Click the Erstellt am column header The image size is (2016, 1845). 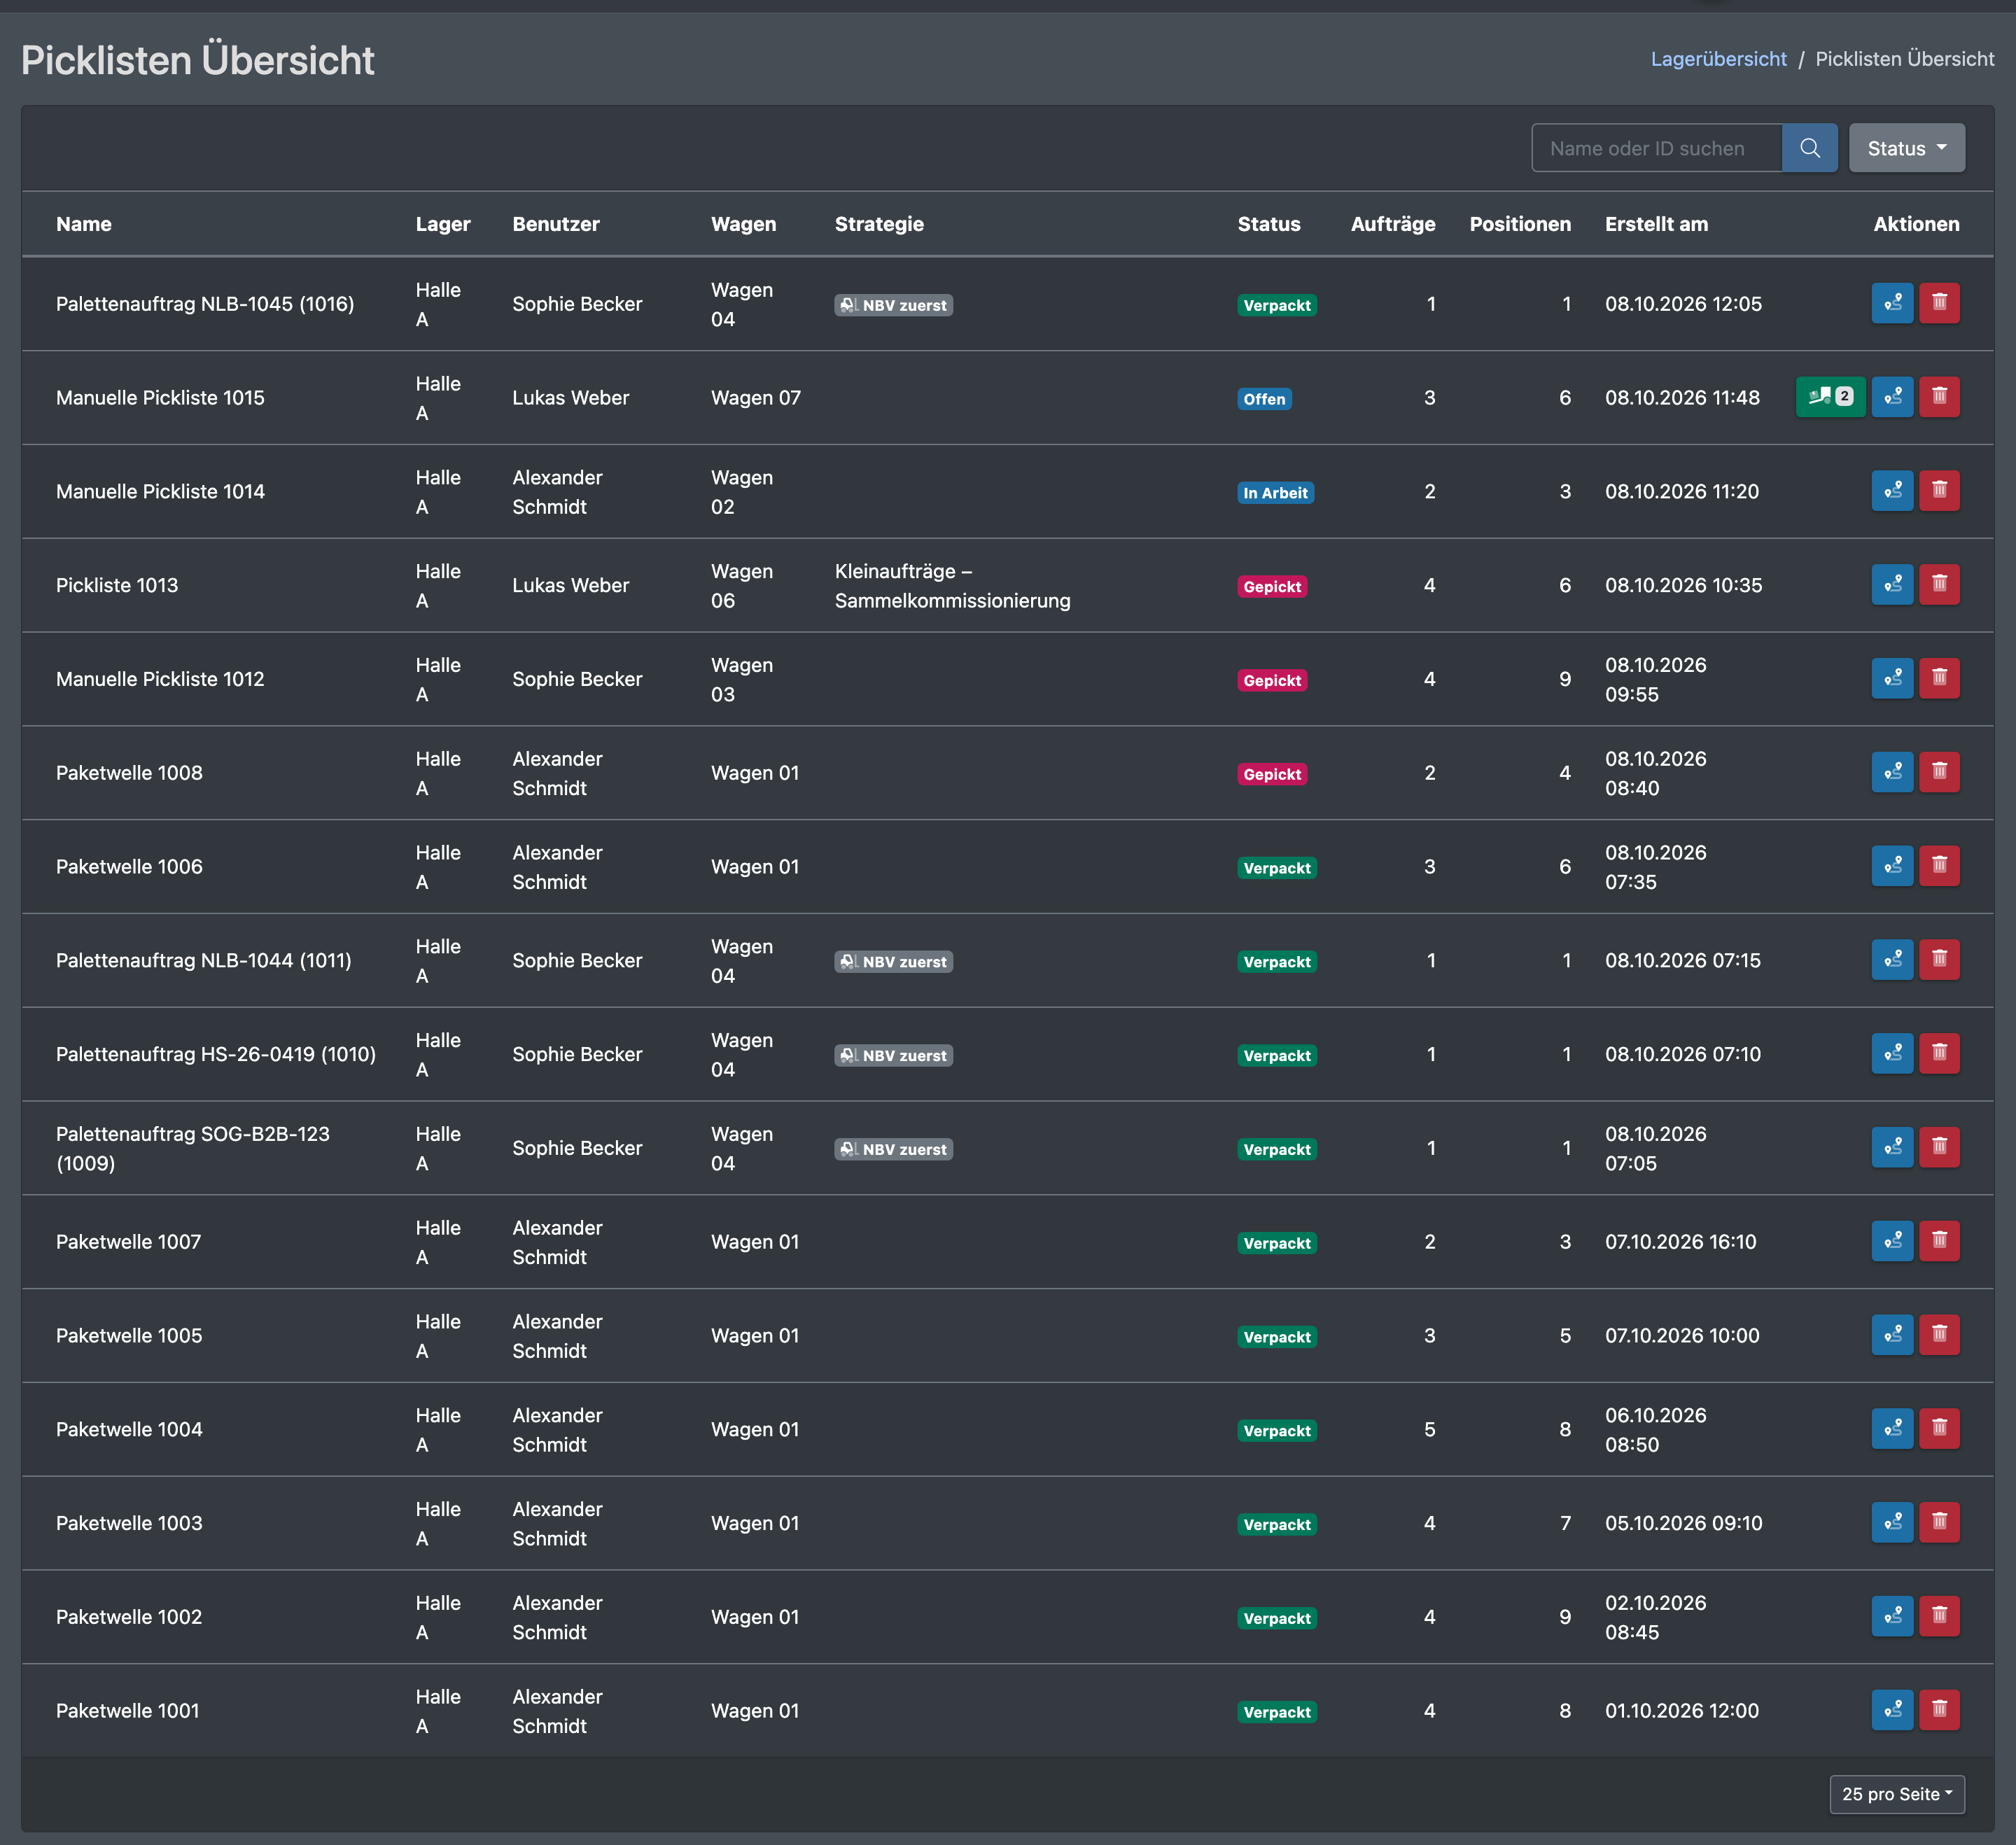point(1656,224)
